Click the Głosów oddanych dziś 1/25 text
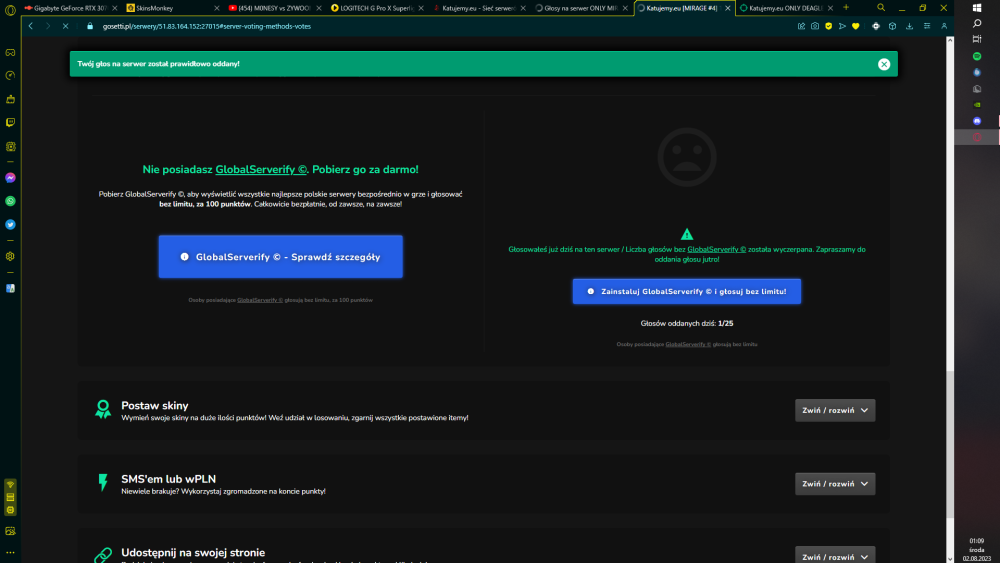 click(687, 323)
